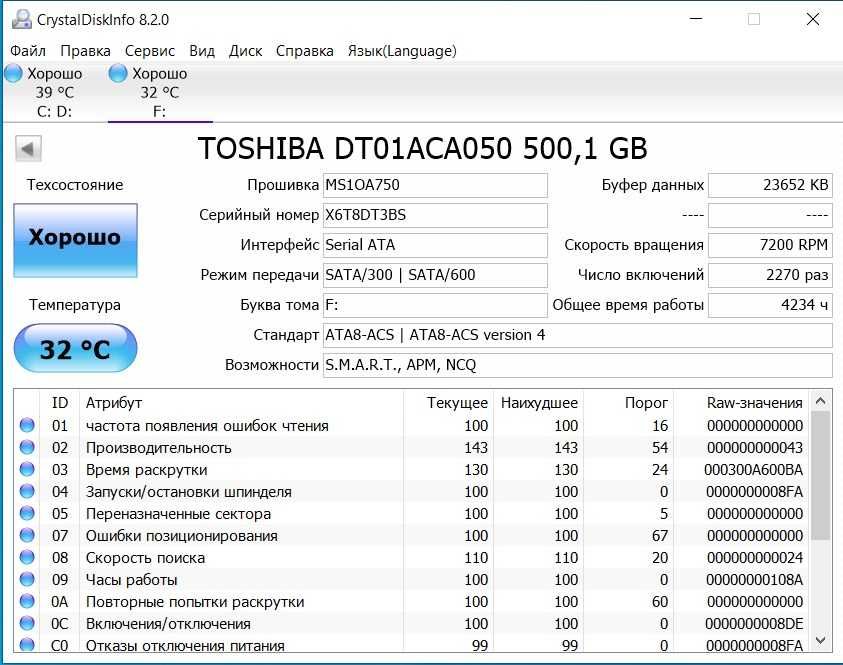843x665 pixels.
Task: Click the scrollbar up arrow in SMART list
Action: (820, 401)
